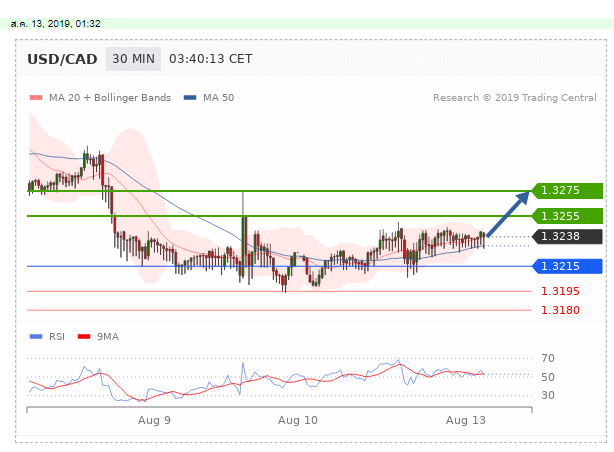Click the MA 20 + Bollinger Bands label
This screenshot has width=614, height=452.
point(110,98)
